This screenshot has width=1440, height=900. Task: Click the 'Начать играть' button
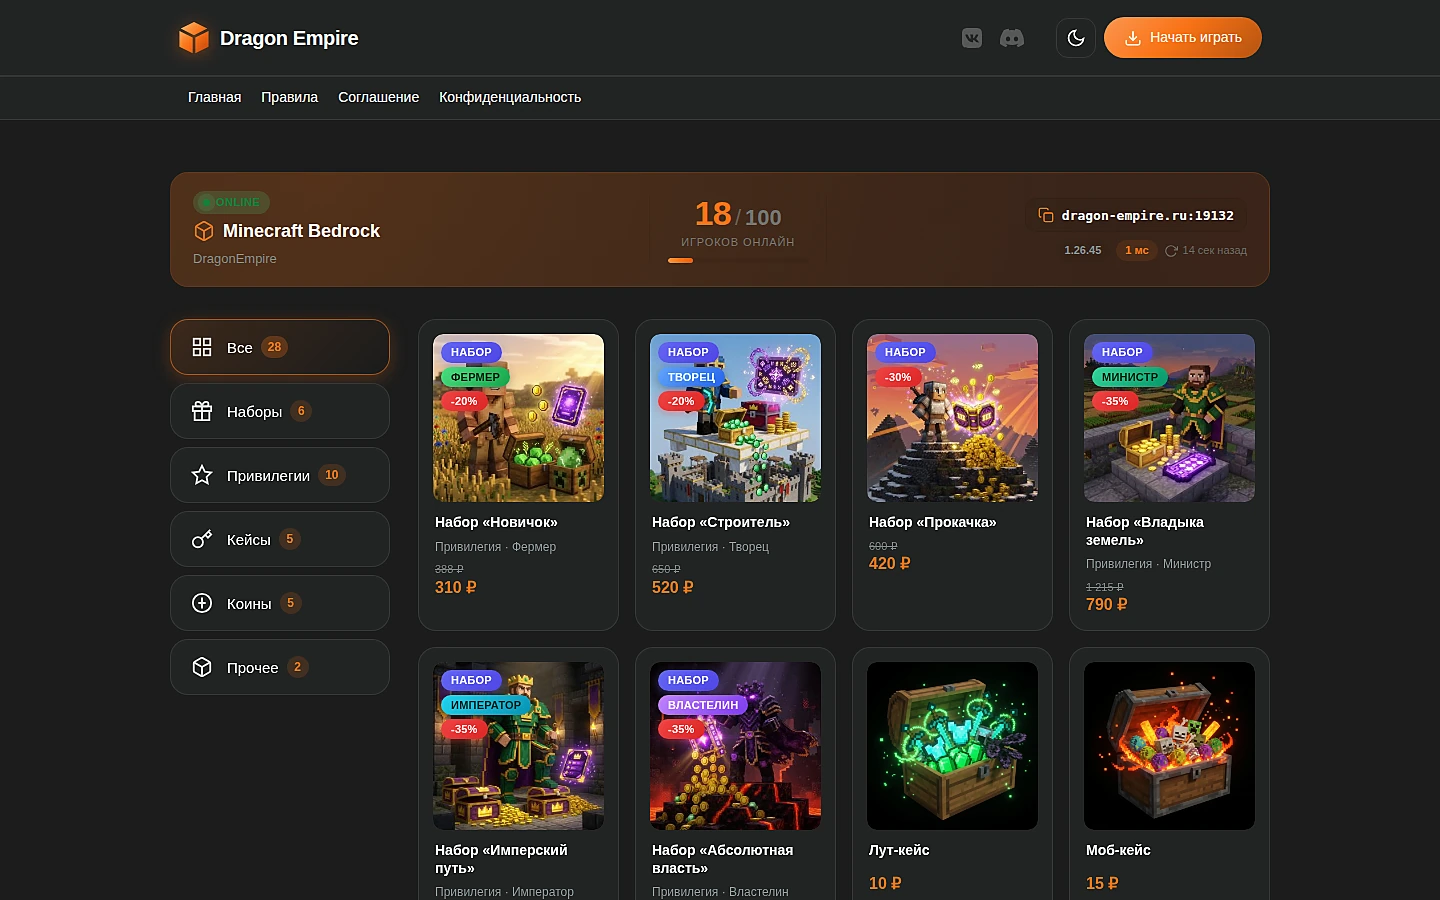(1183, 38)
